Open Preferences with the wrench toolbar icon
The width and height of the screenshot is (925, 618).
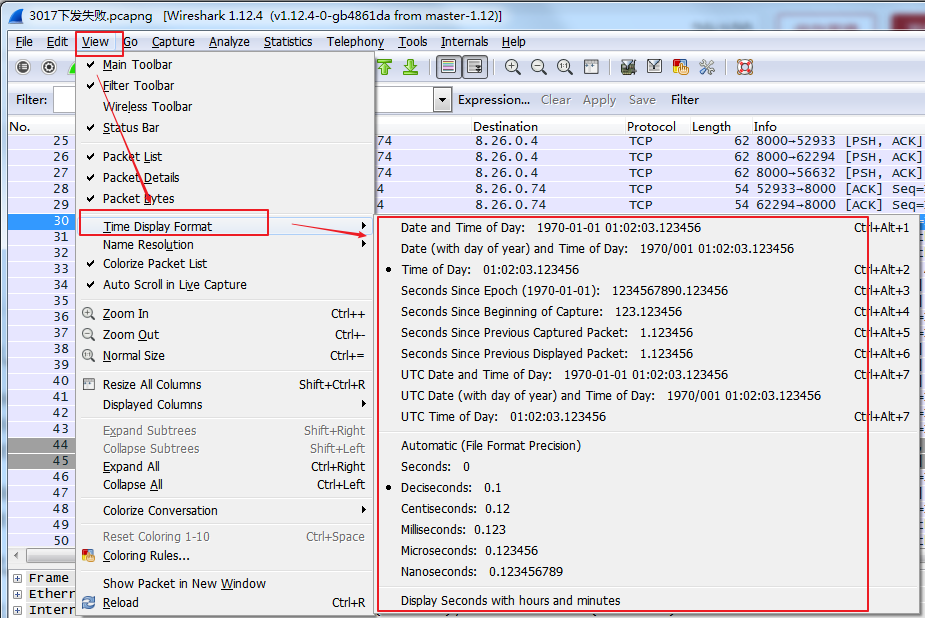[x=705, y=66]
